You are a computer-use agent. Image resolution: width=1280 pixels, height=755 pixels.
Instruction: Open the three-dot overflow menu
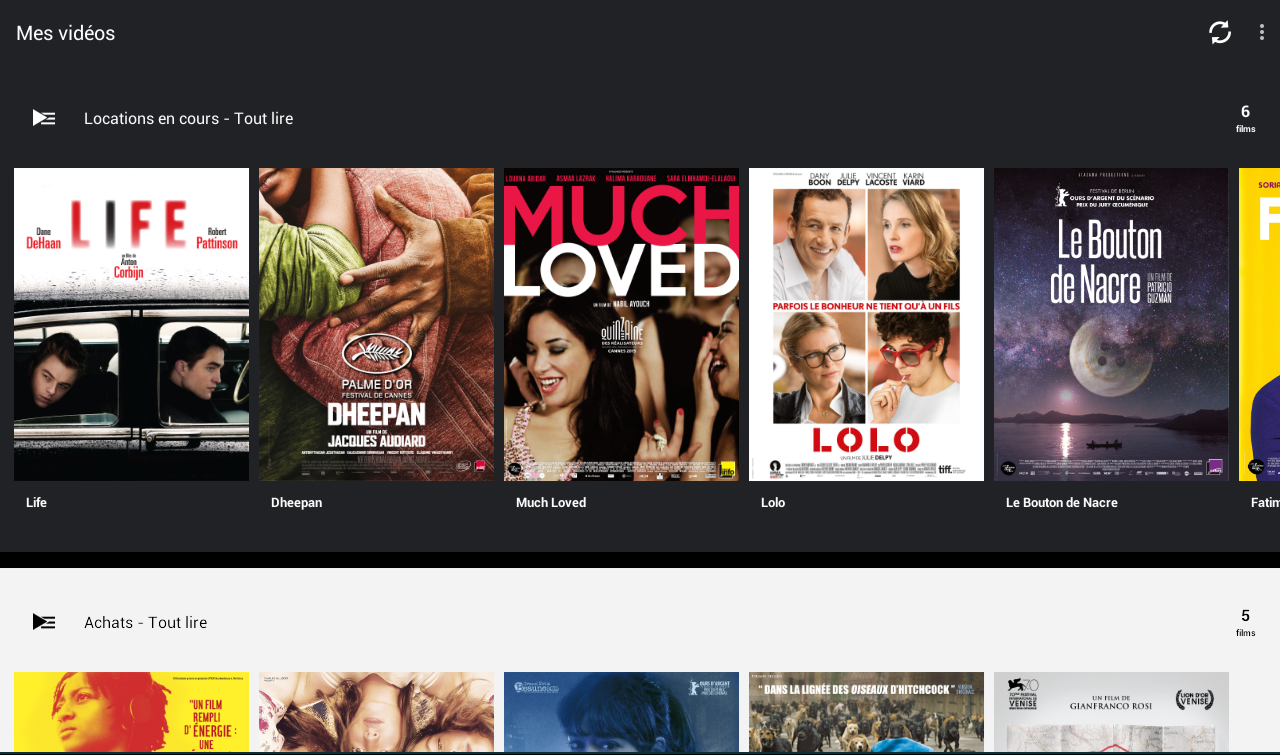tap(1262, 32)
